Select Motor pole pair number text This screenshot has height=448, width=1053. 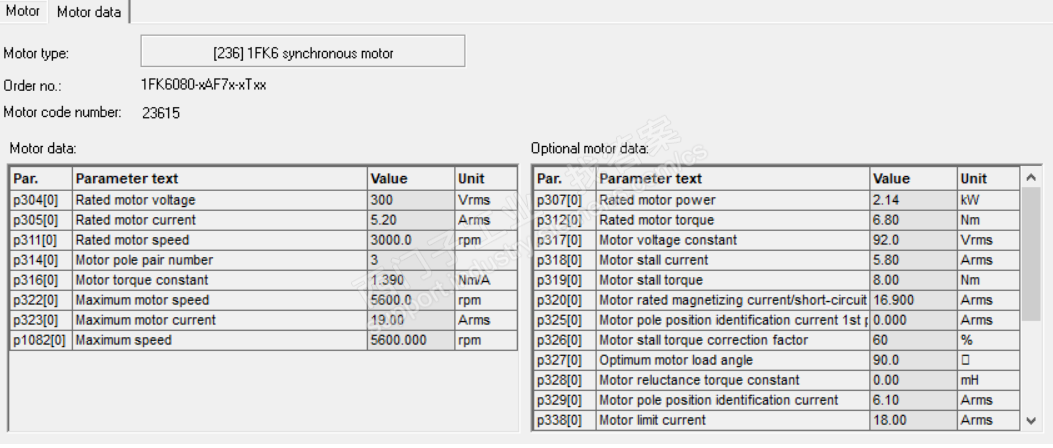[x=144, y=260]
